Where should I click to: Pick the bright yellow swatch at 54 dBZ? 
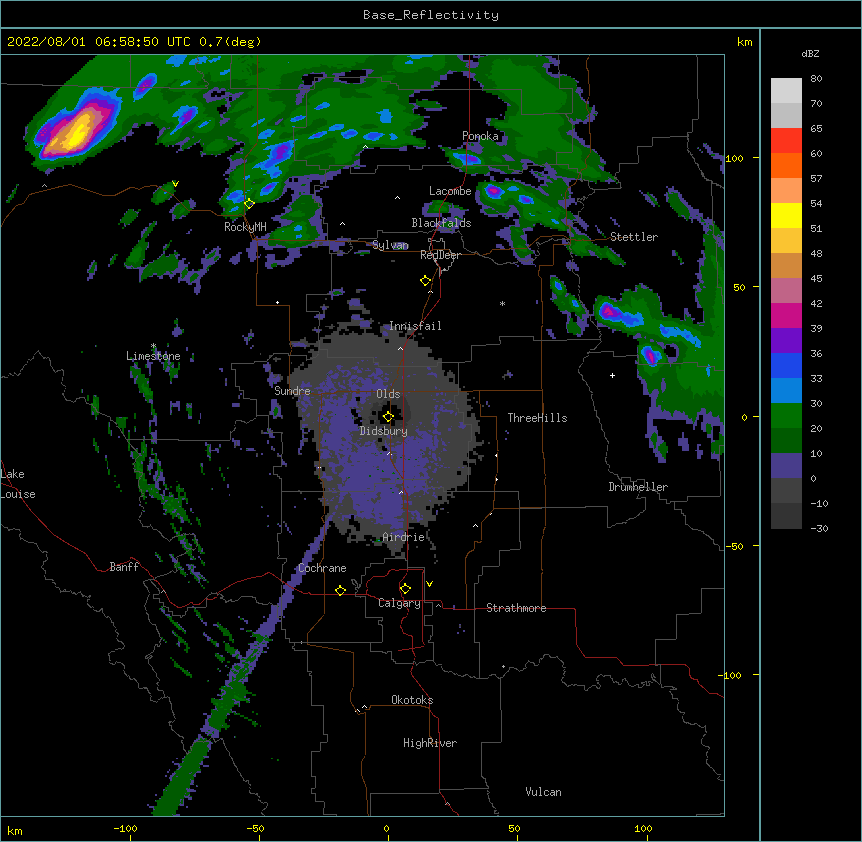tap(786, 215)
